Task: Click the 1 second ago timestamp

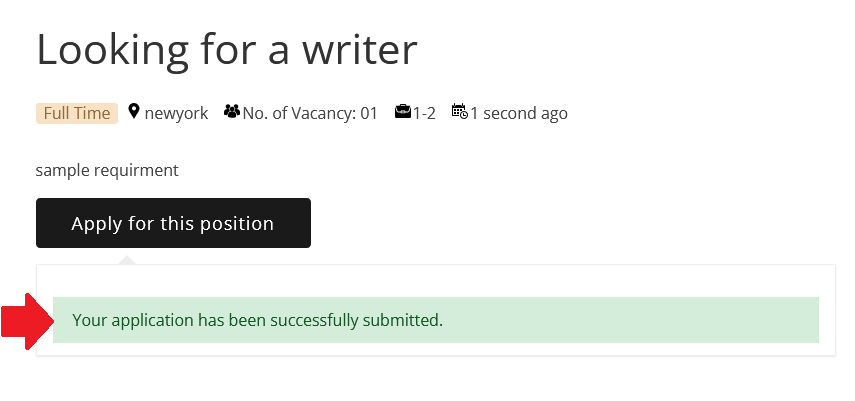Action: click(519, 113)
